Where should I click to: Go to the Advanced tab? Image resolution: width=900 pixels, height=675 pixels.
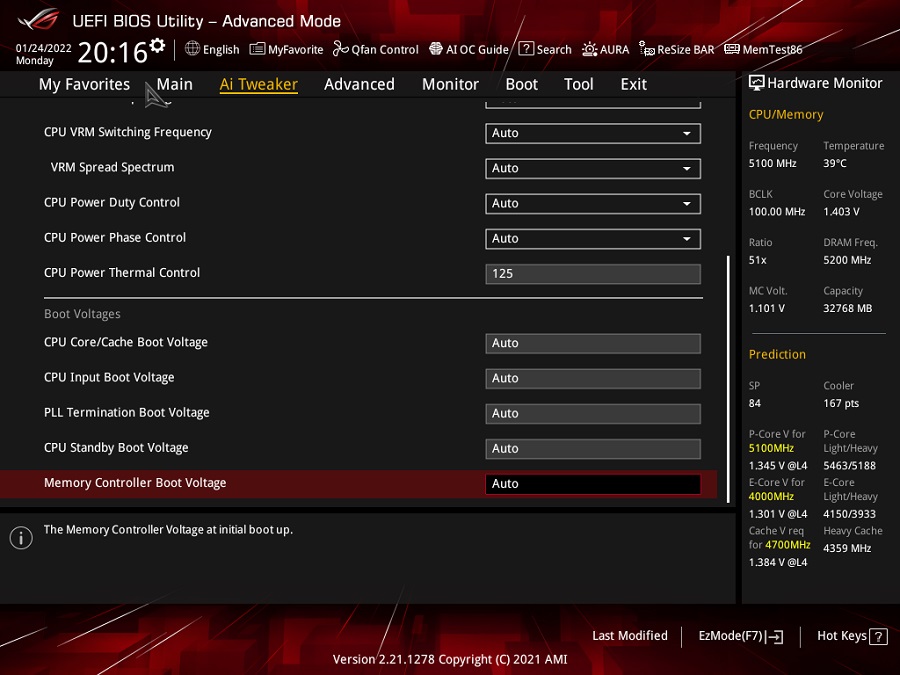pyautogui.click(x=359, y=84)
